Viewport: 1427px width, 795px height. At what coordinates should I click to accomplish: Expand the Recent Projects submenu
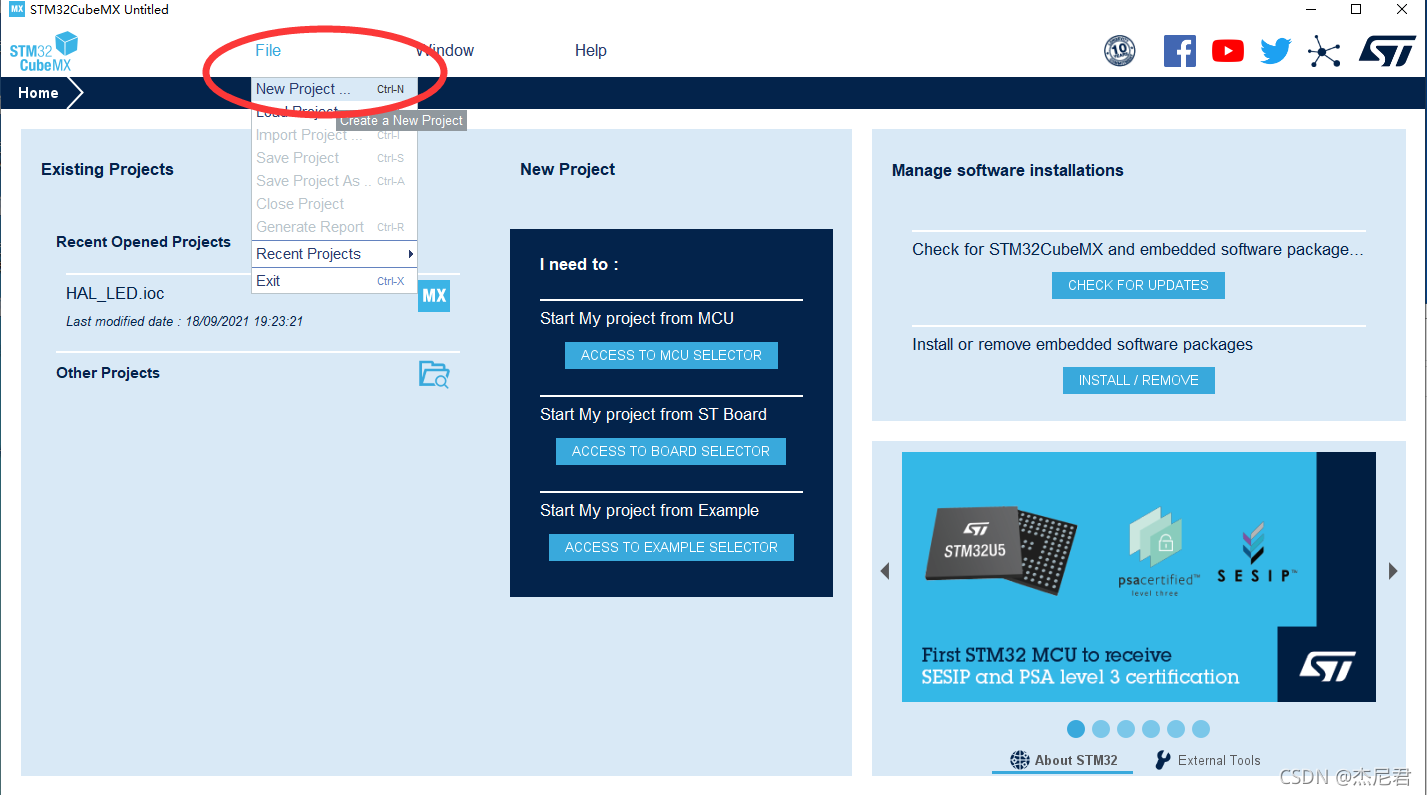tap(334, 254)
